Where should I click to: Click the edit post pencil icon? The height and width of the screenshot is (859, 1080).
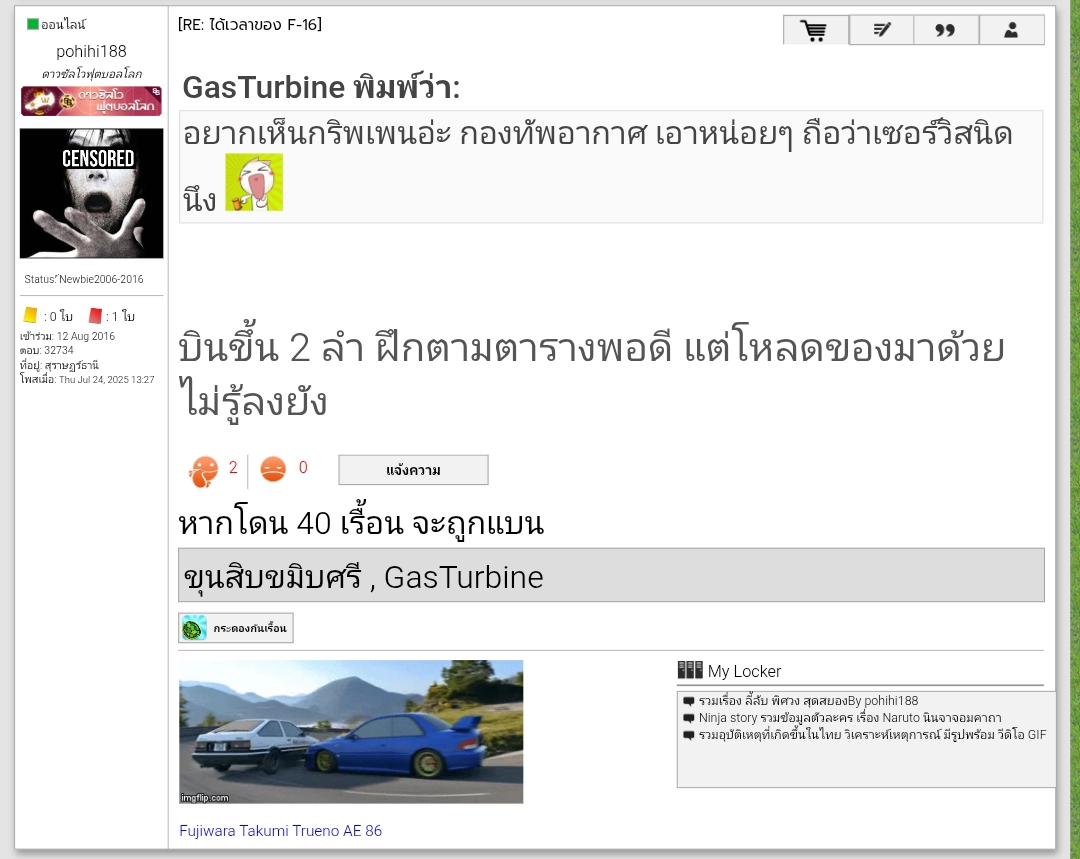pos(881,30)
